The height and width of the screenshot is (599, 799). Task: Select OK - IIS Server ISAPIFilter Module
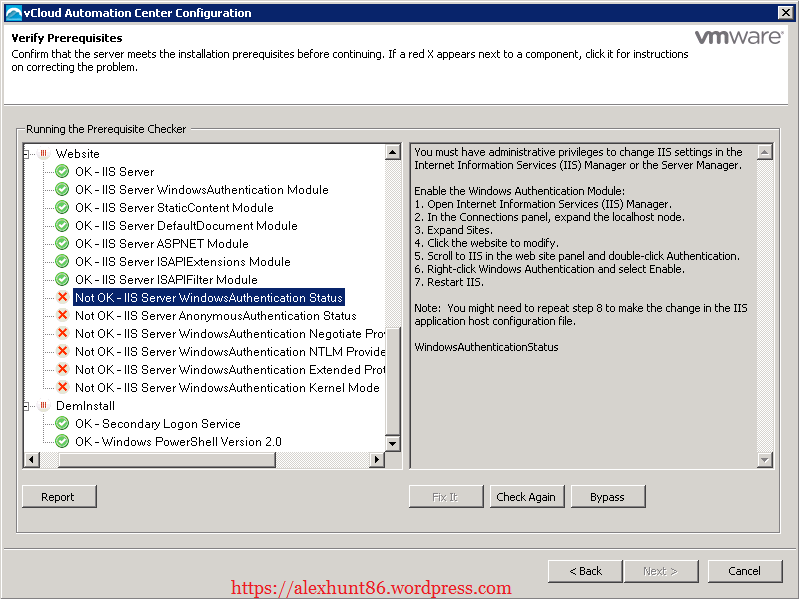(166, 280)
